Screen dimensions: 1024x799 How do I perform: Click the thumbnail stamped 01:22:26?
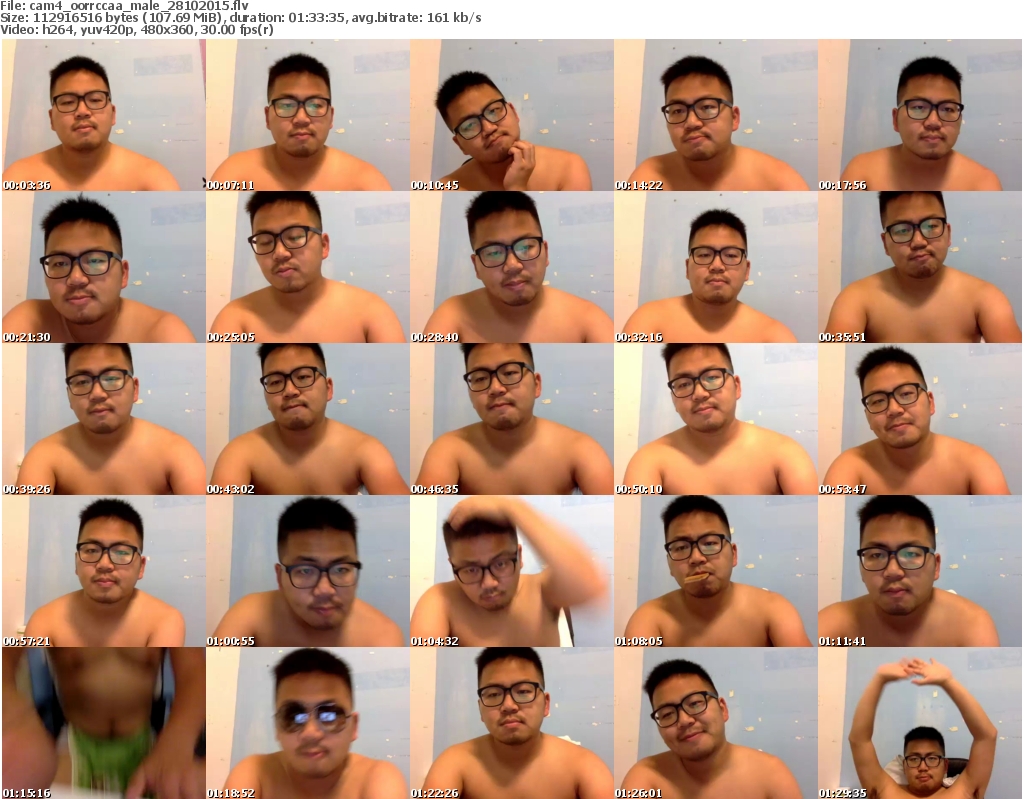[512, 723]
